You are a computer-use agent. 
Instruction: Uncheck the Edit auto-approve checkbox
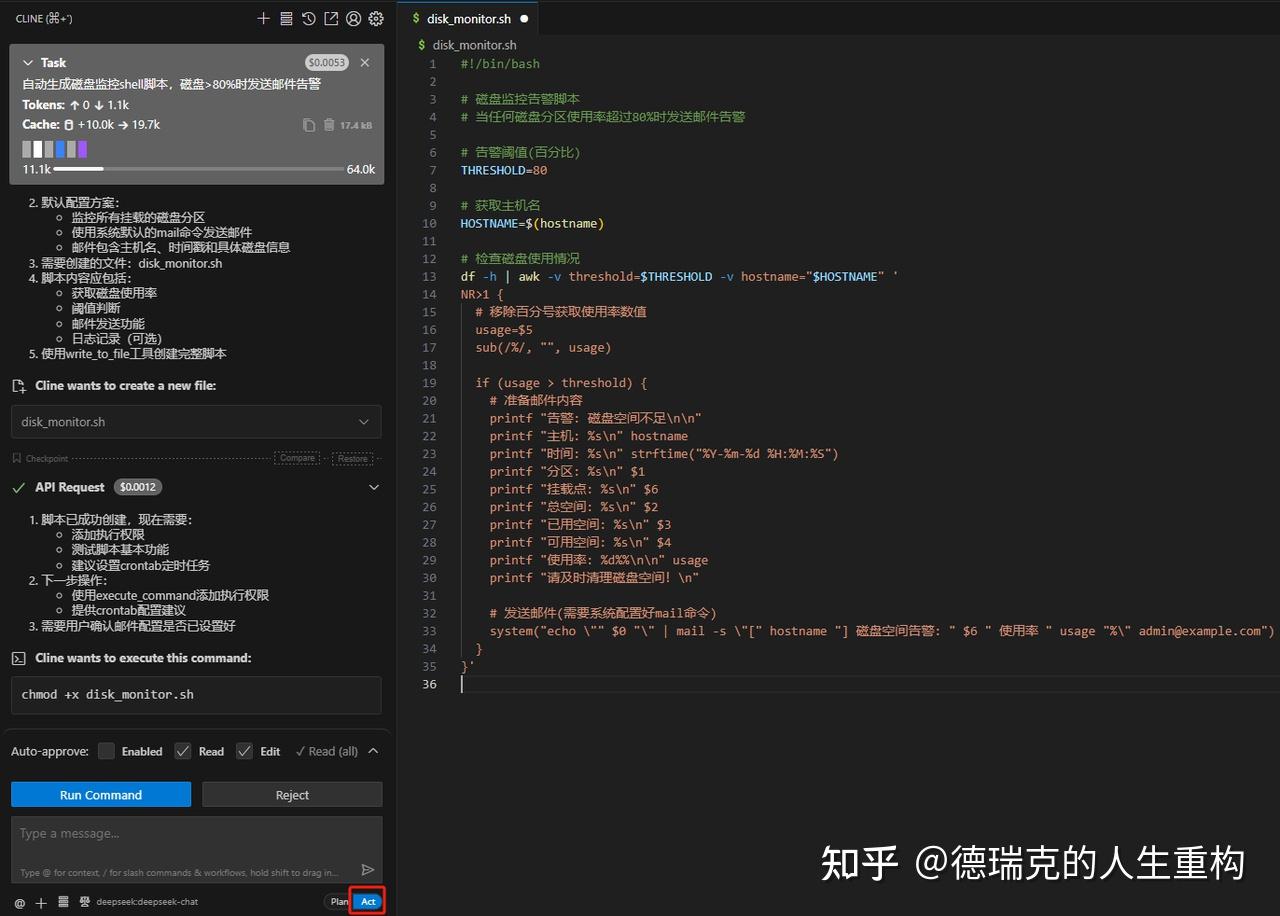[244, 751]
